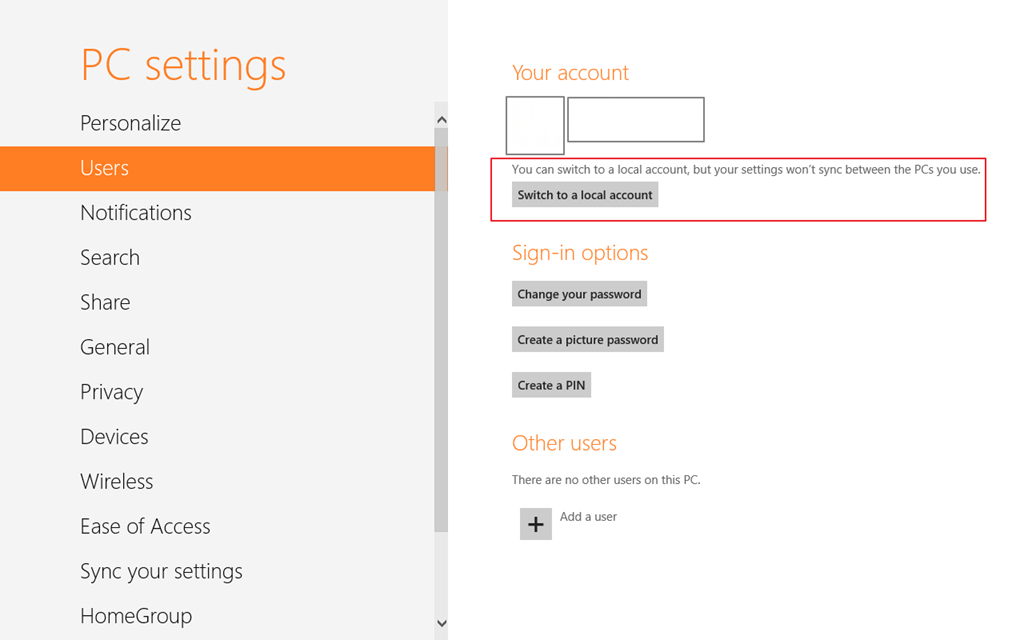This screenshot has height=640, width=1024.
Task: Select the Users category
Action: coord(217,168)
